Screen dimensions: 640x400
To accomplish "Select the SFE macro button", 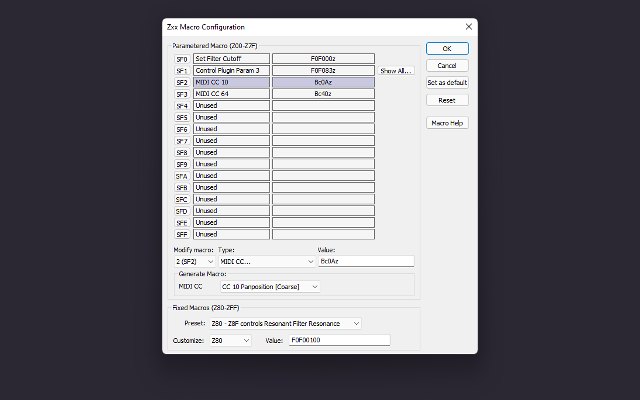I will pyautogui.click(x=182, y=223).
